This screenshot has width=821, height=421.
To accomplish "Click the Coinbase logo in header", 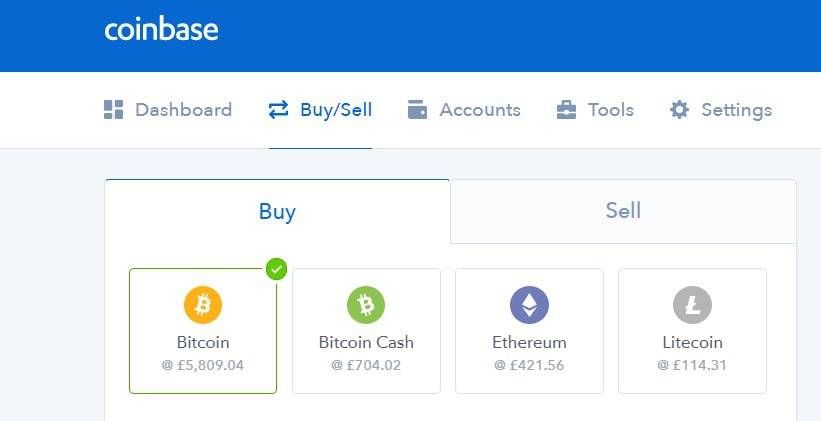I will (161, 30).
